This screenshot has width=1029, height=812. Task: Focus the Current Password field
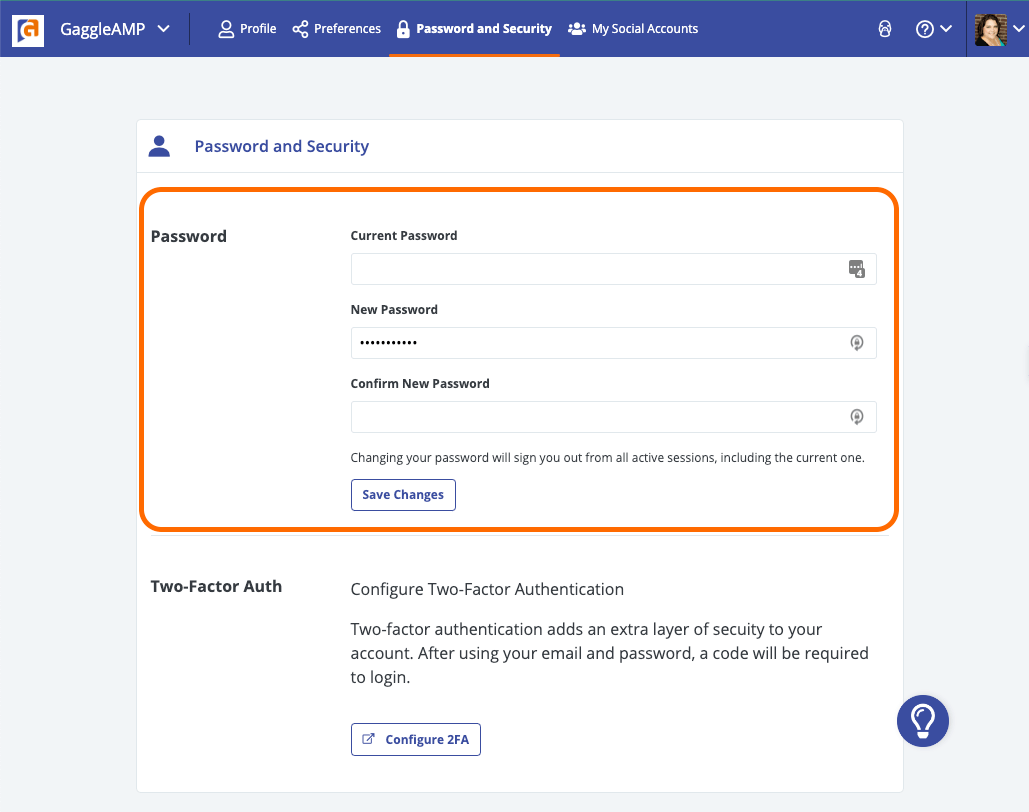(x=613, y=269)
